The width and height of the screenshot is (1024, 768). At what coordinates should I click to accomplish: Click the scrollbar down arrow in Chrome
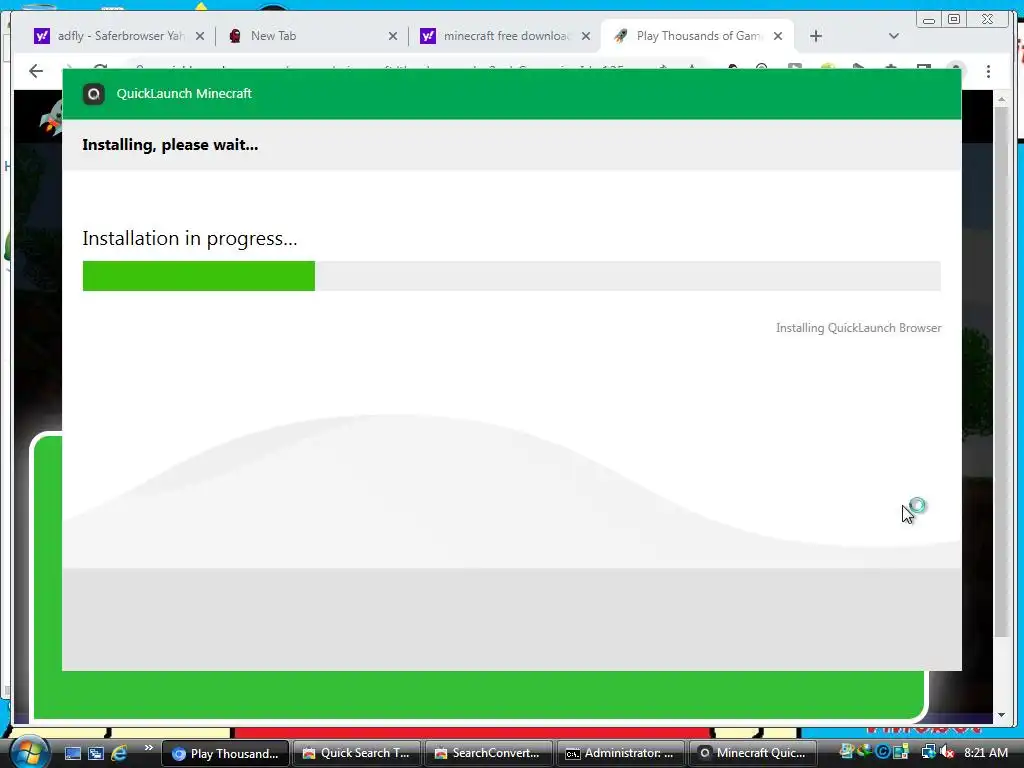coord(1001,715)
